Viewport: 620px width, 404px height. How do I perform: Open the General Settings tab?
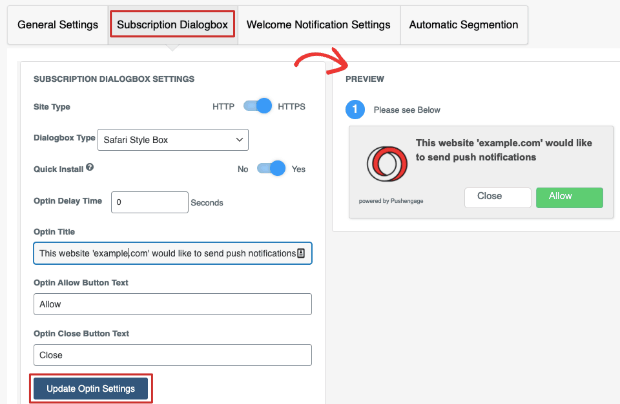tap(58, 25)
